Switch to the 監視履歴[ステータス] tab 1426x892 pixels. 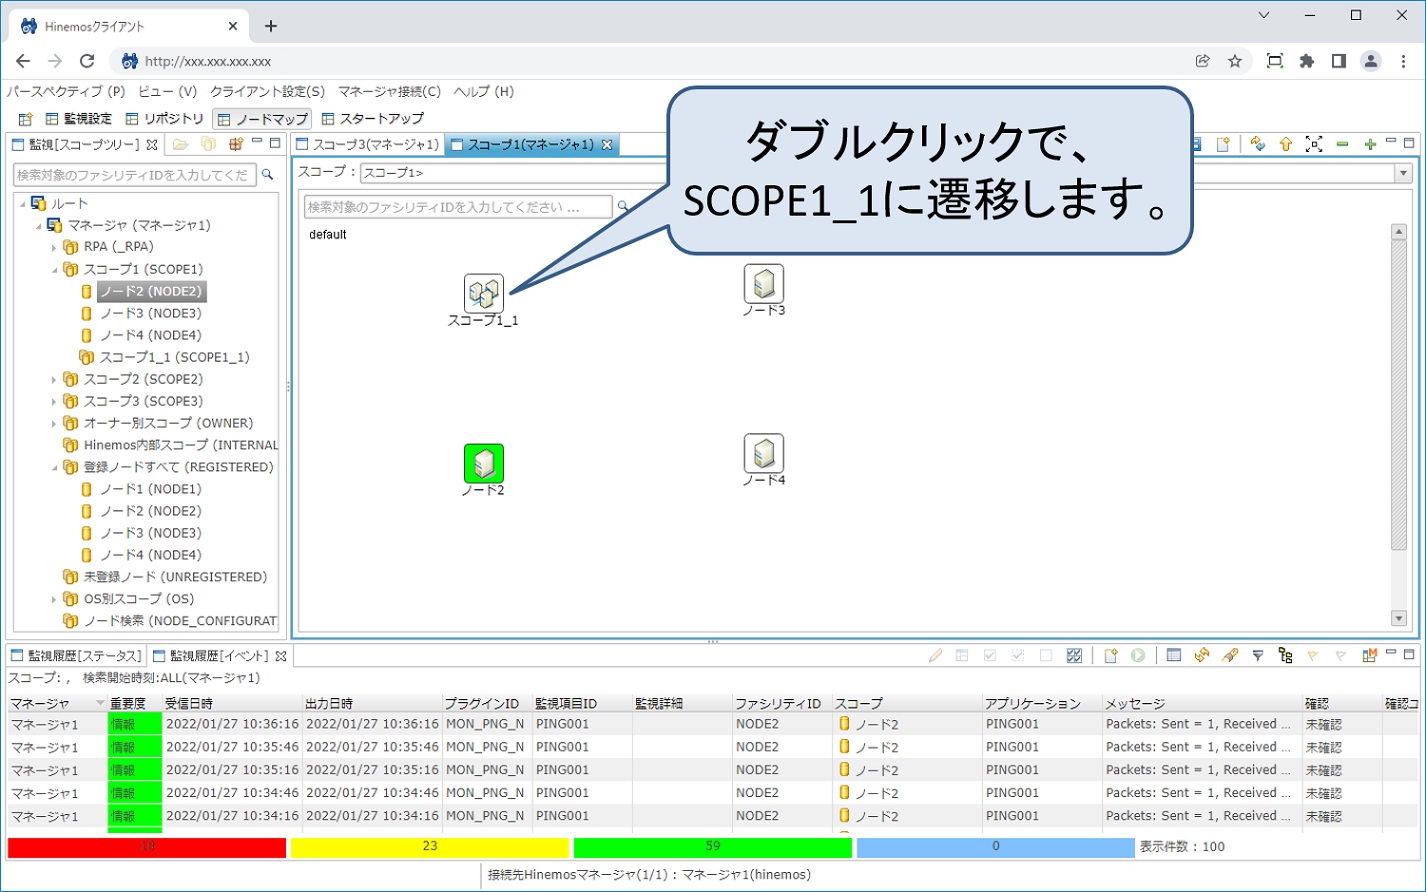tap(76, 656)
